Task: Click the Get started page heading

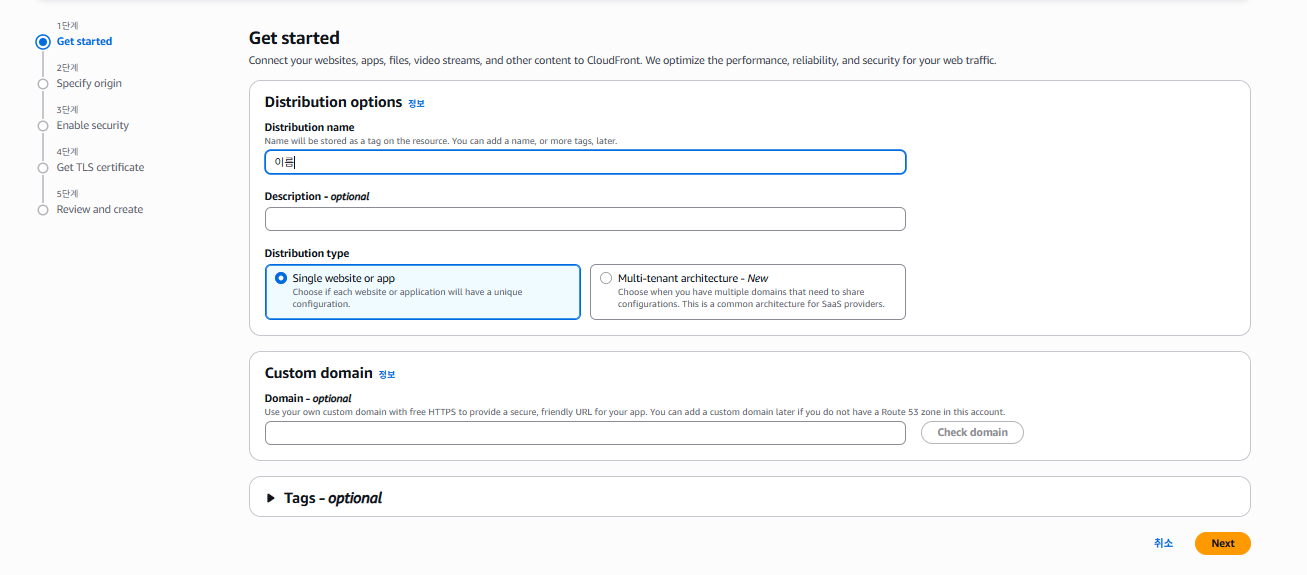Action: coord(294,38)
